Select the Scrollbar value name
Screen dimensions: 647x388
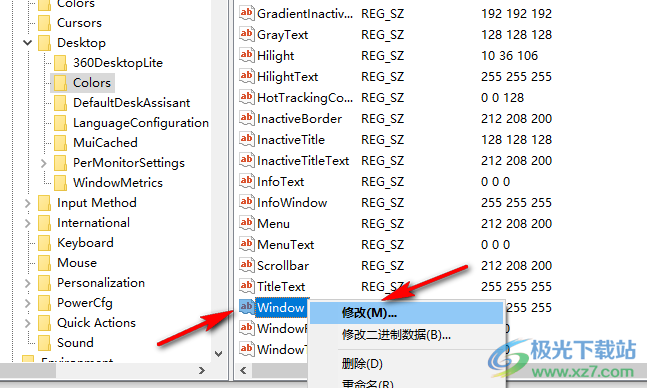point(283,266)
